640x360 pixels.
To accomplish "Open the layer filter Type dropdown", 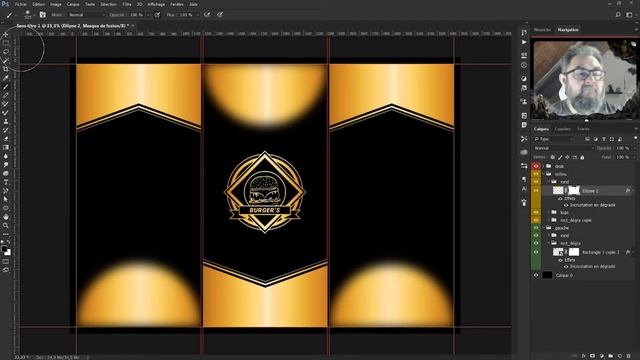I will (x=553, y=139).
